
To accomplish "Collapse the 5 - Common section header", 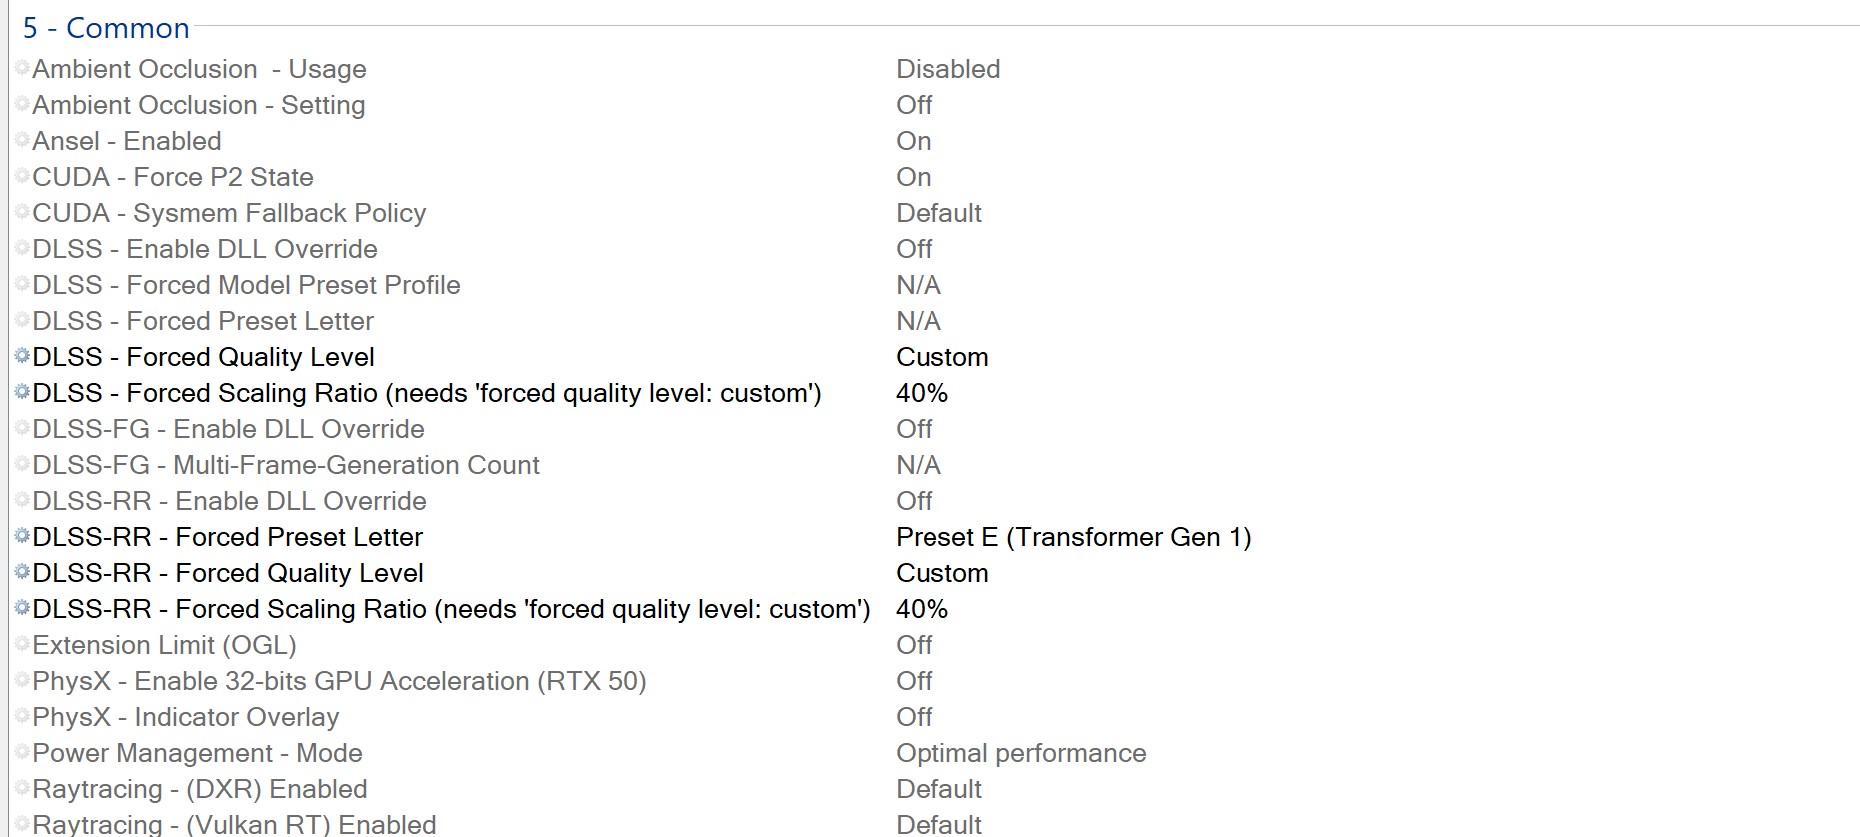I will (106, 28).
